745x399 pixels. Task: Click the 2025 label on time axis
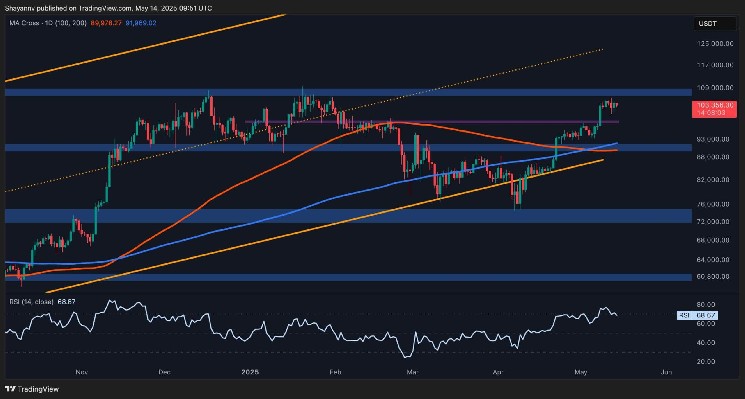(x=249, y=372)
